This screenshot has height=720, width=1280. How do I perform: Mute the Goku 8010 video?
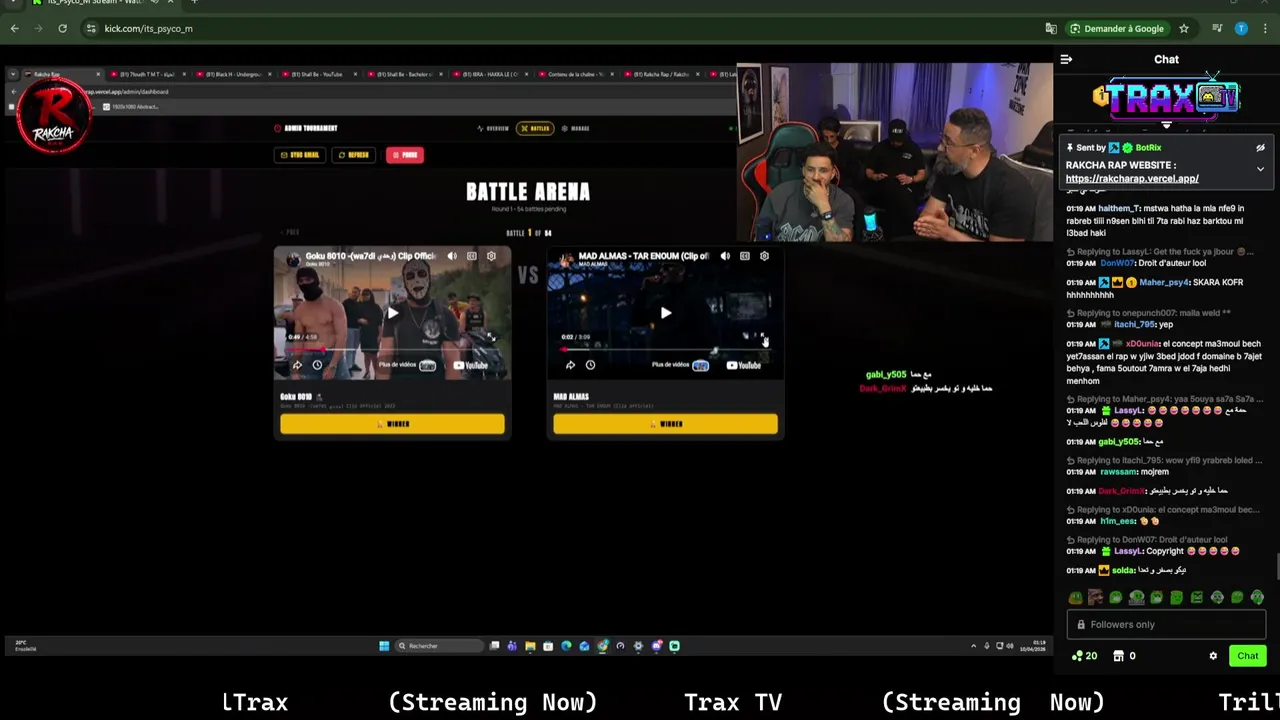click(x=452, y=256)
